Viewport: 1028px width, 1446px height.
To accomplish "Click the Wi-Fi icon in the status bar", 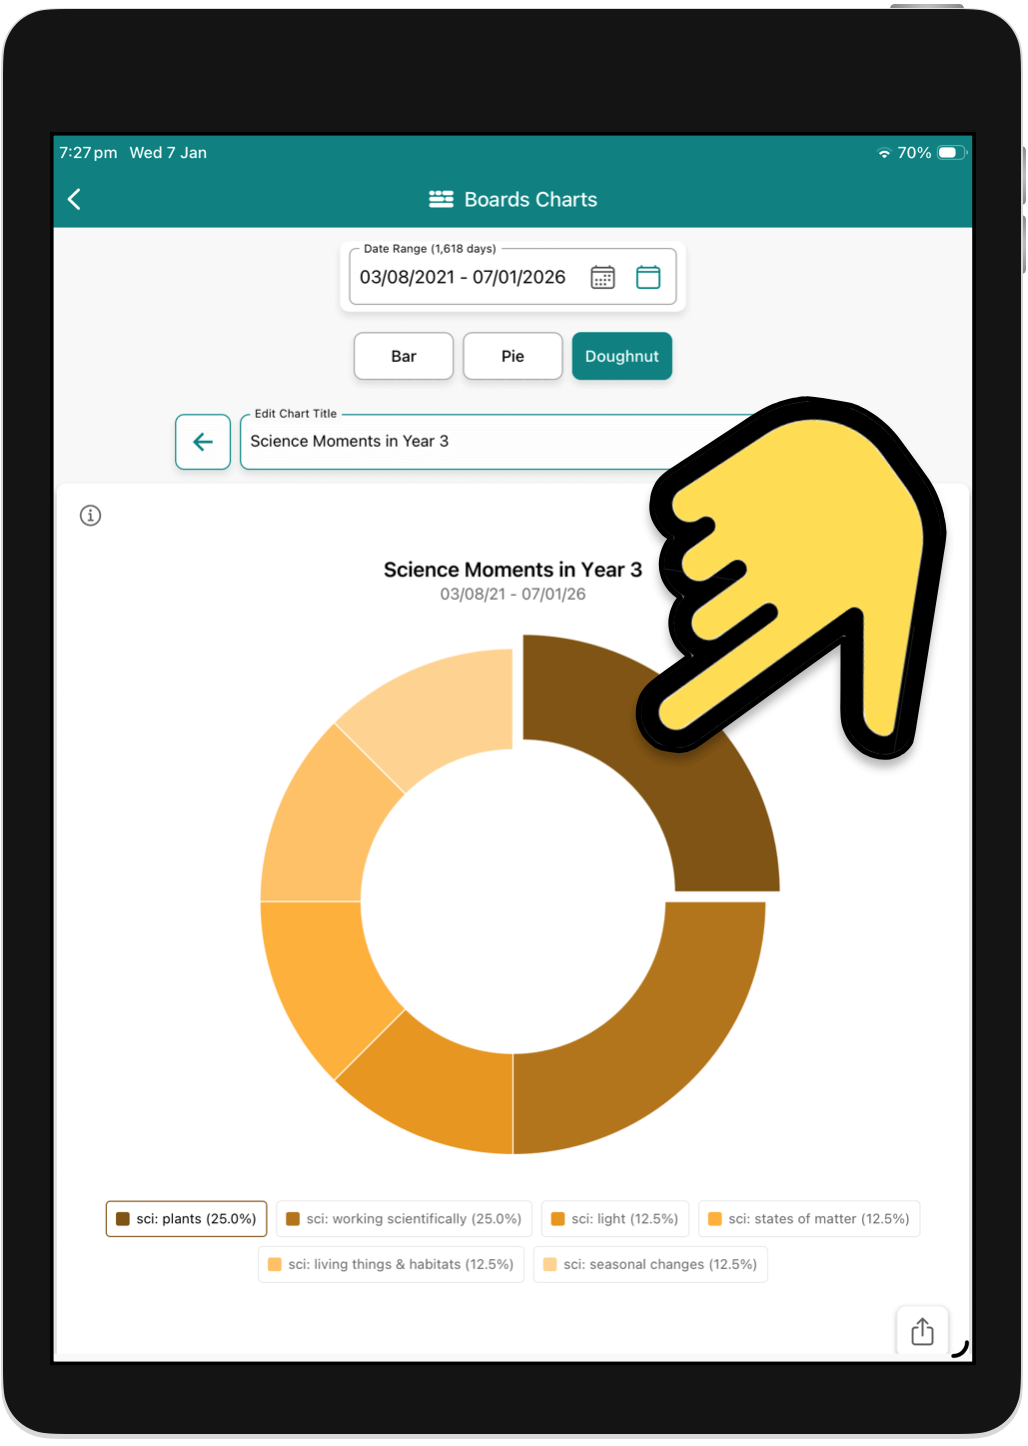I will pos(884,152).
